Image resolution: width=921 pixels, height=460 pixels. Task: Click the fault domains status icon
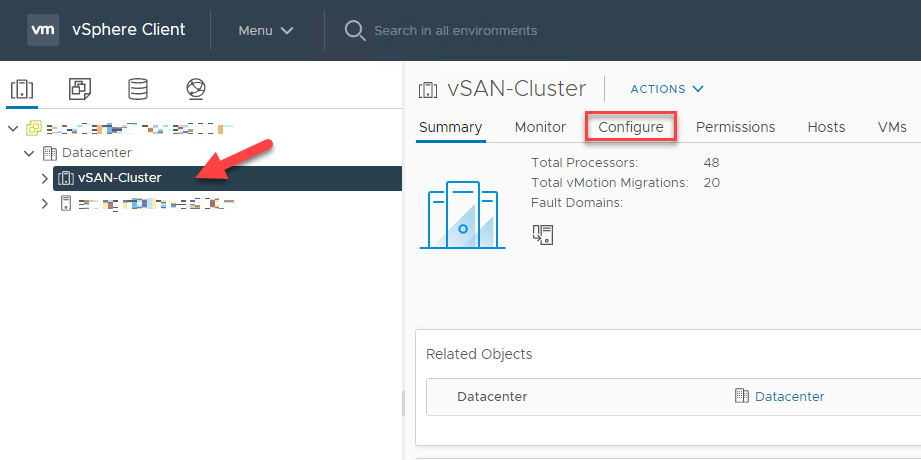542,234
